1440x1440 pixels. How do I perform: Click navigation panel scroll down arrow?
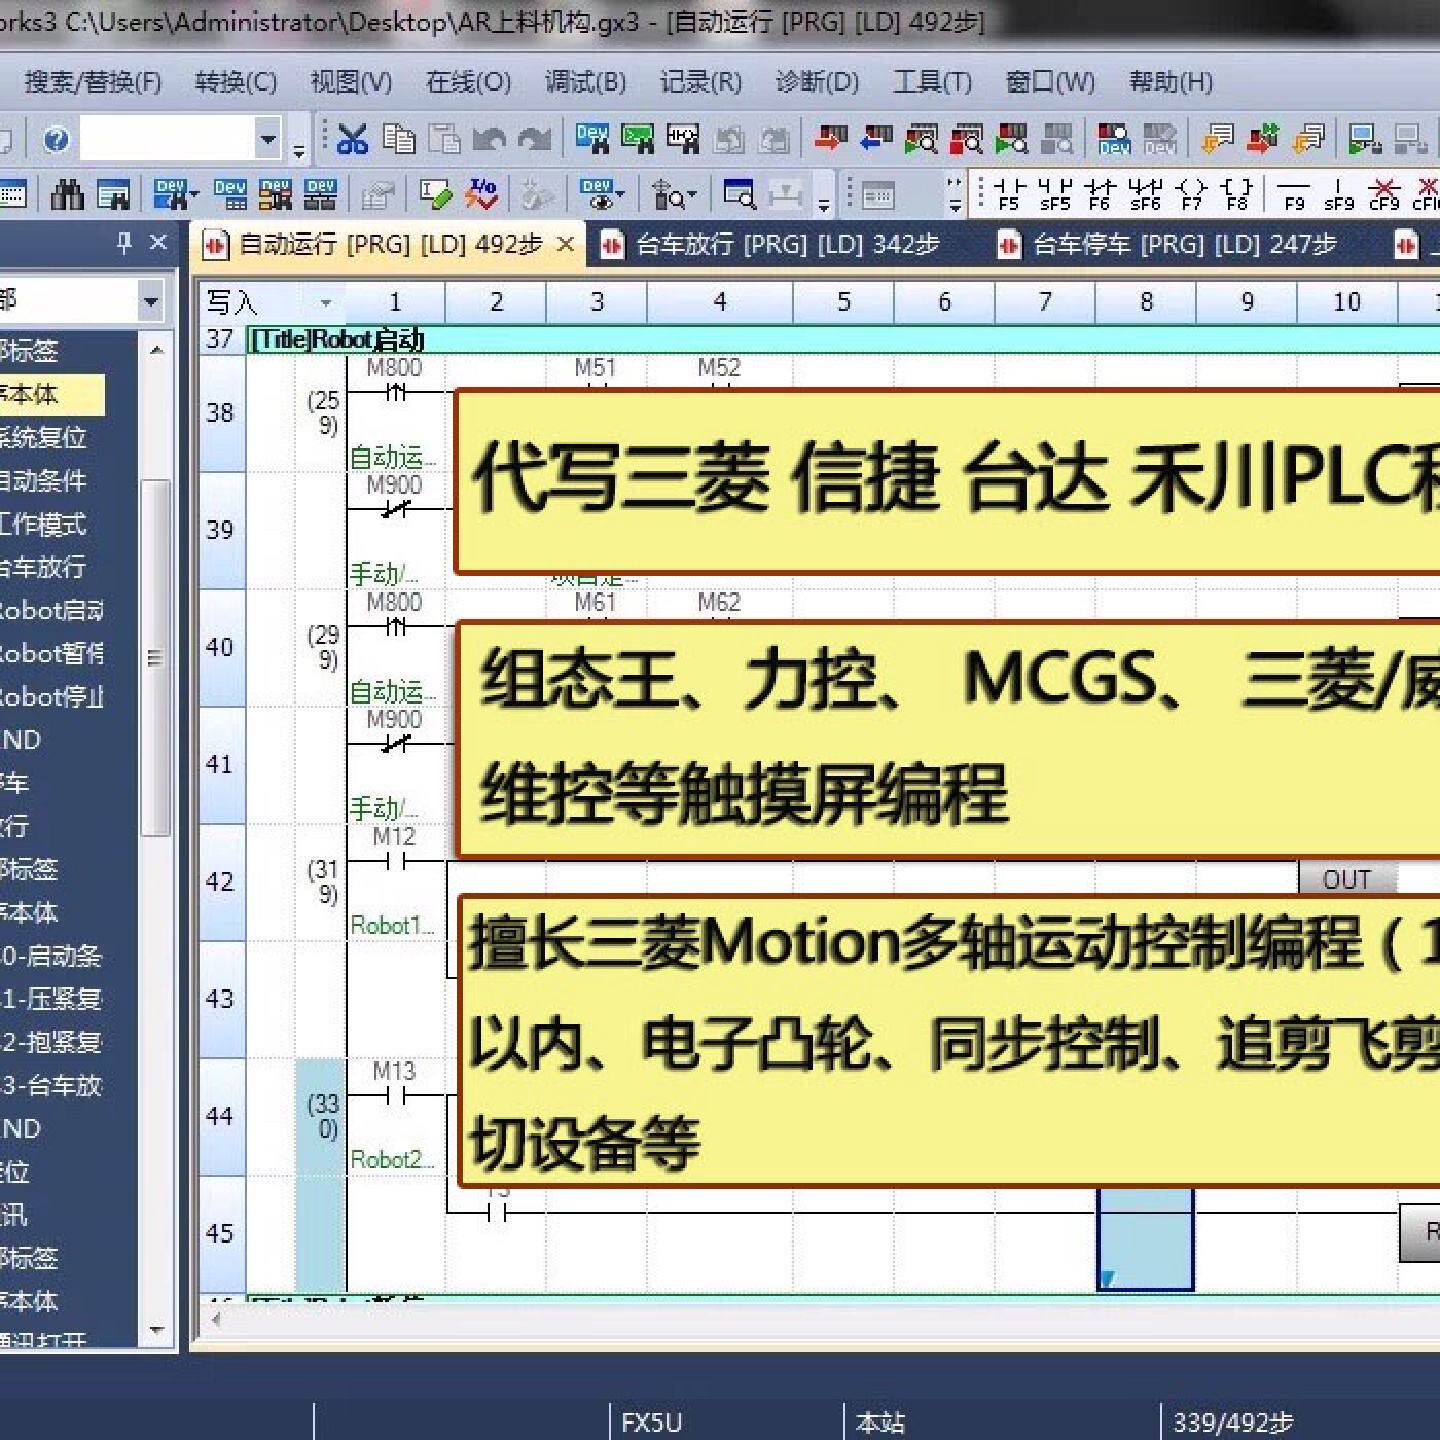[156, 1331]
